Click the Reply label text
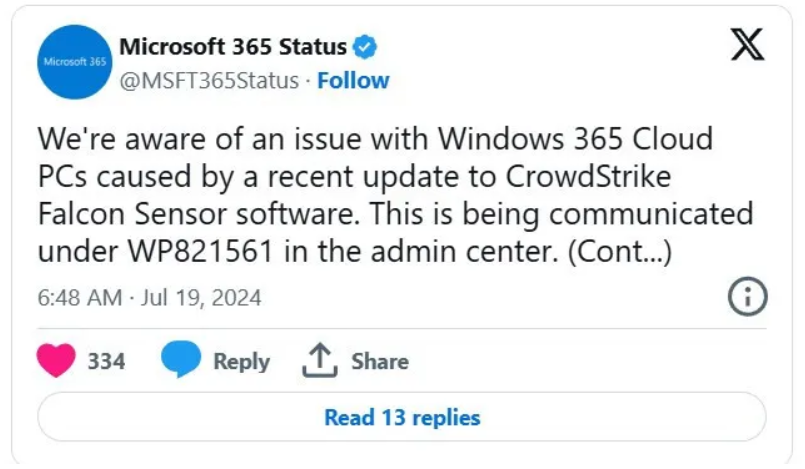 click(x=241, y=362)
